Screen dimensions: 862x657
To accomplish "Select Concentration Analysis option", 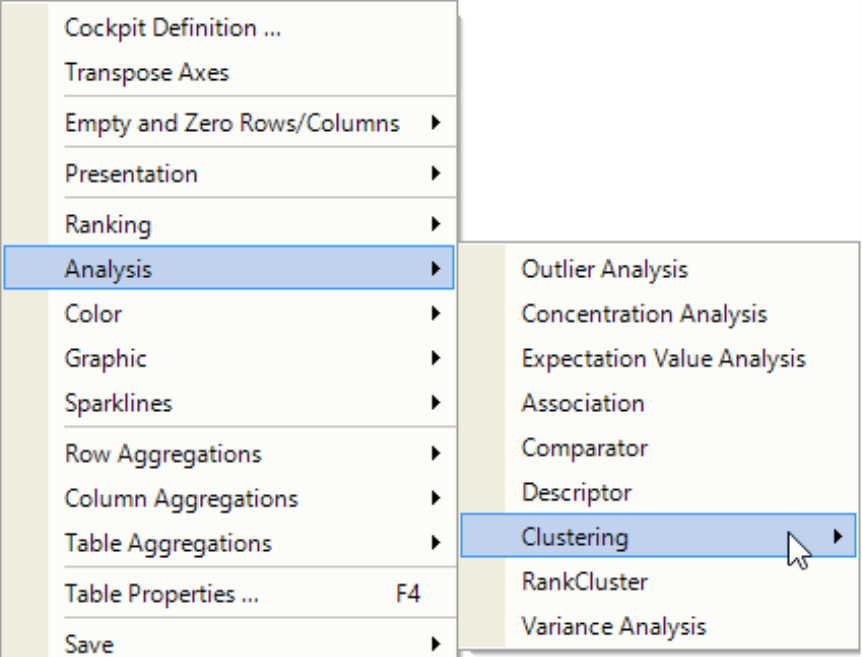I will point(659,314).
